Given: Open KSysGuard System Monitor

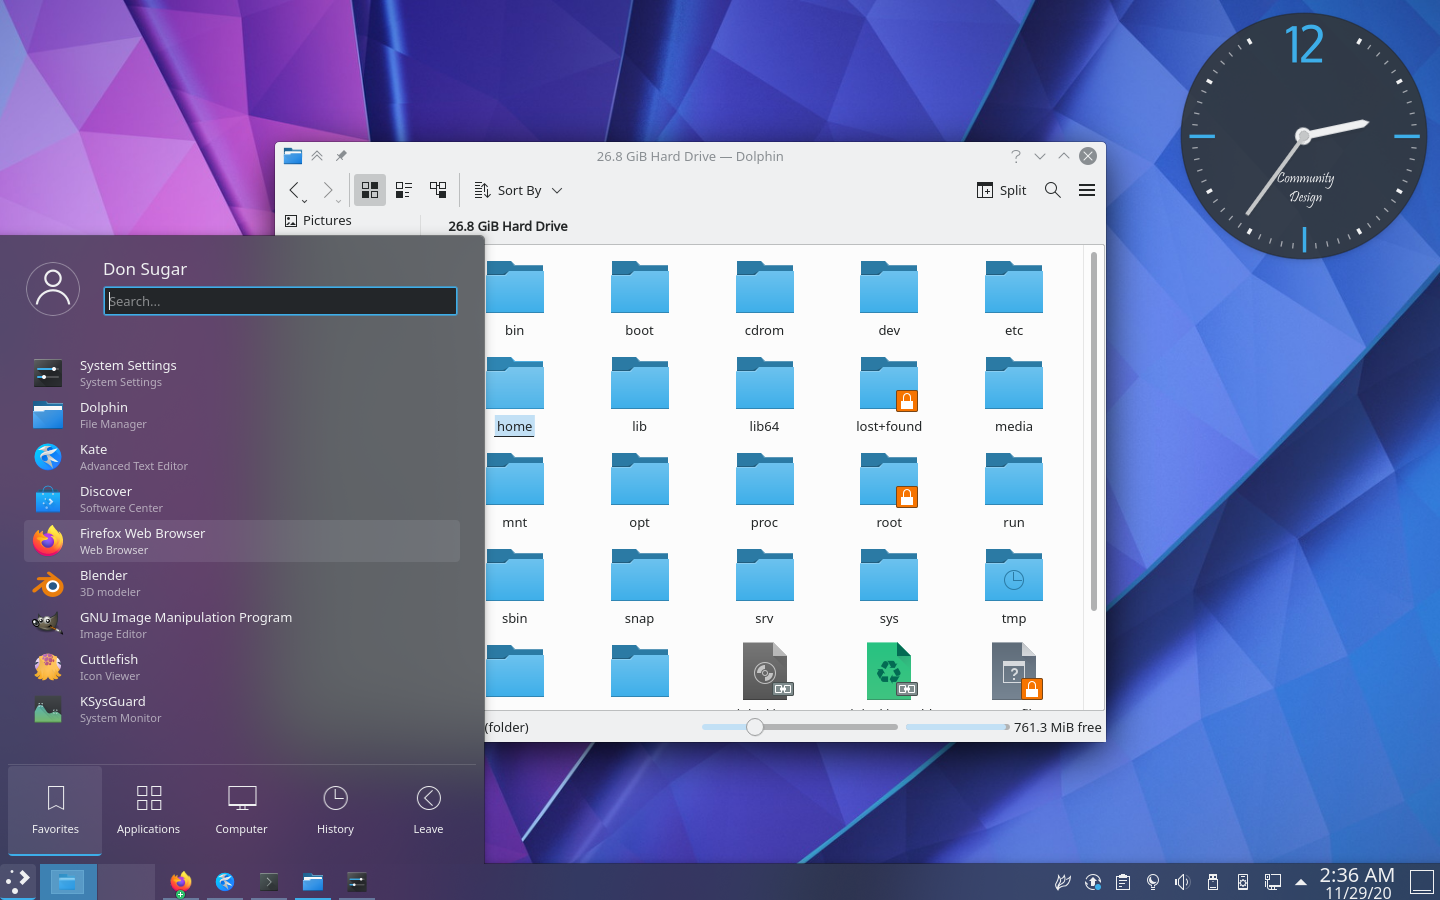Looking at the screenshot, I should [242, 709].
